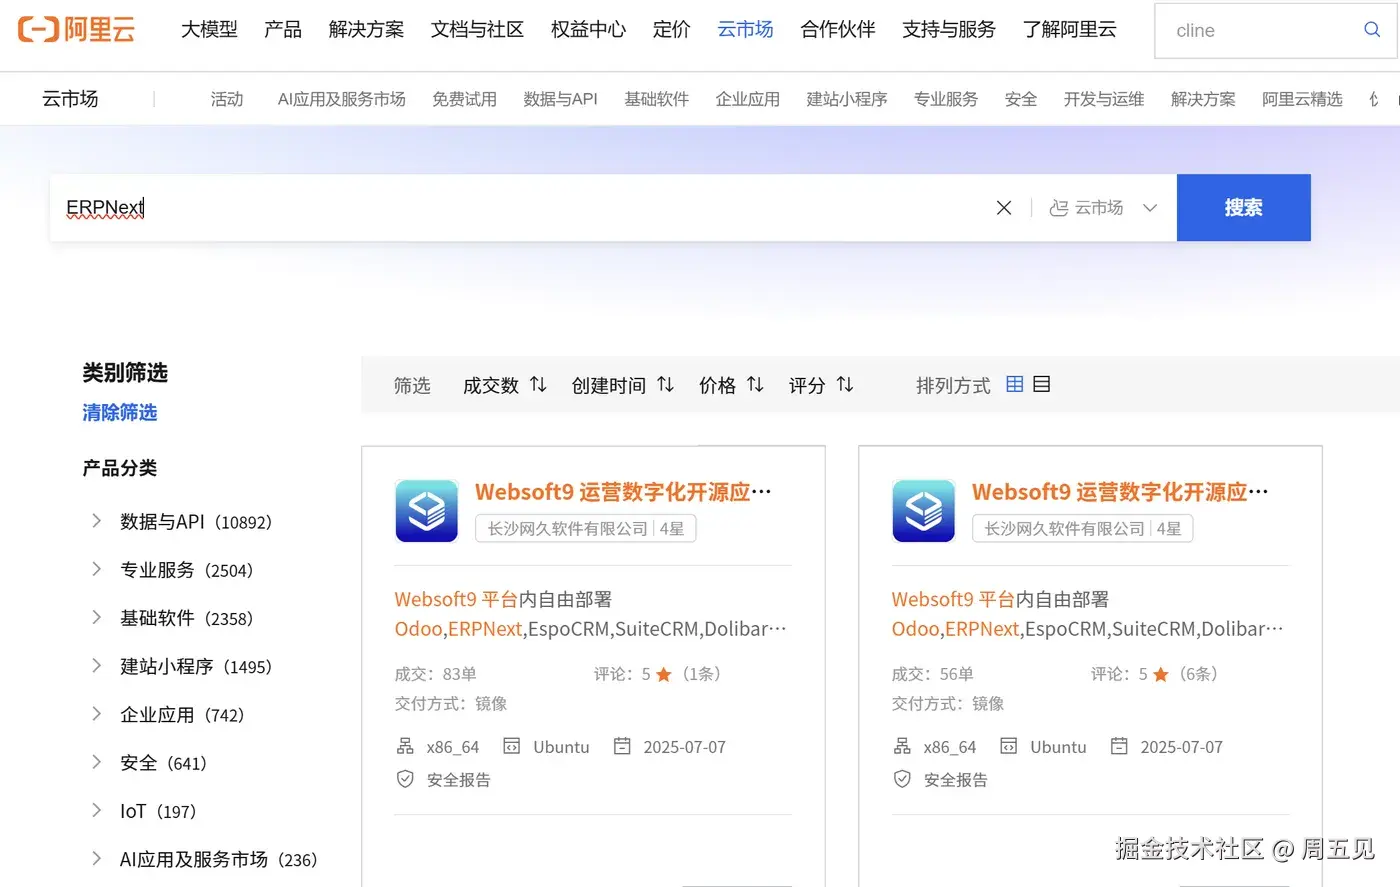Click into the ERPNext search input field
1400x887 pixels.
[x=520, y=208]
